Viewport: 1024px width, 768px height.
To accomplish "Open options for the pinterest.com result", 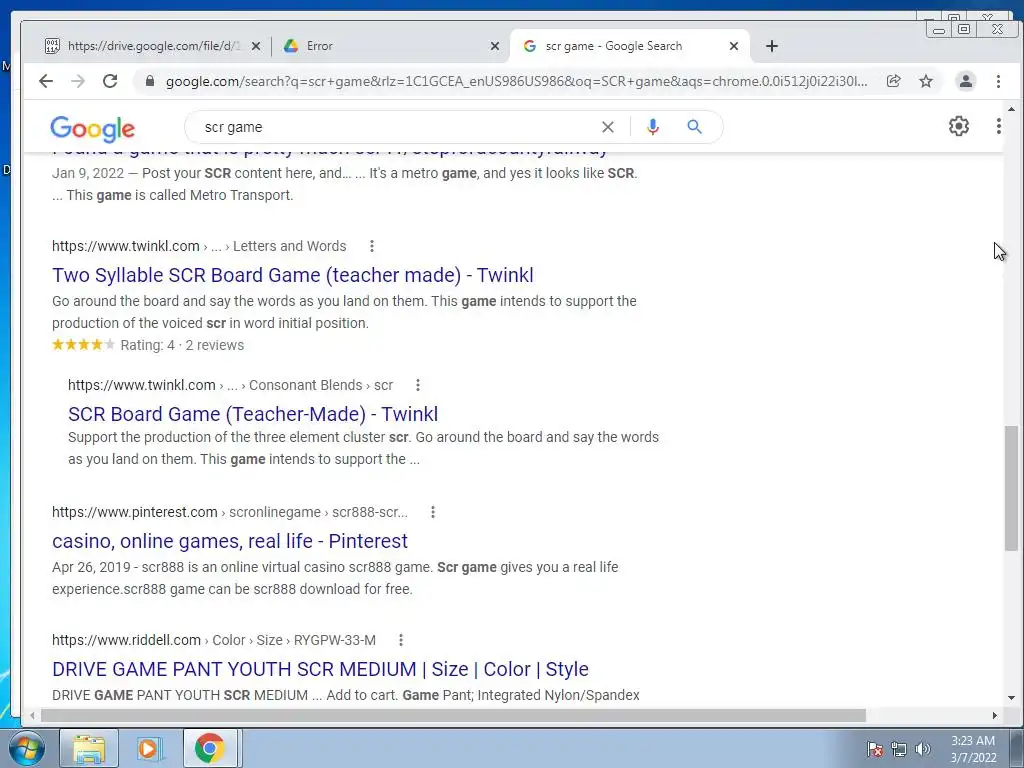I will [432, 512].
